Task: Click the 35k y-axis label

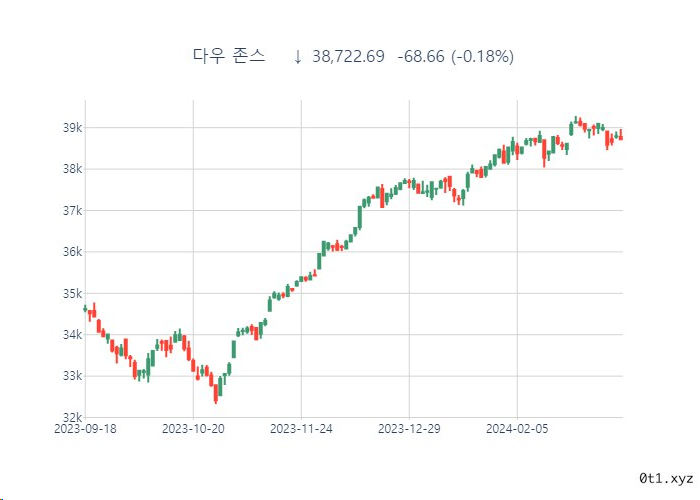Action: pyautogui.click(x=72, y=293)
